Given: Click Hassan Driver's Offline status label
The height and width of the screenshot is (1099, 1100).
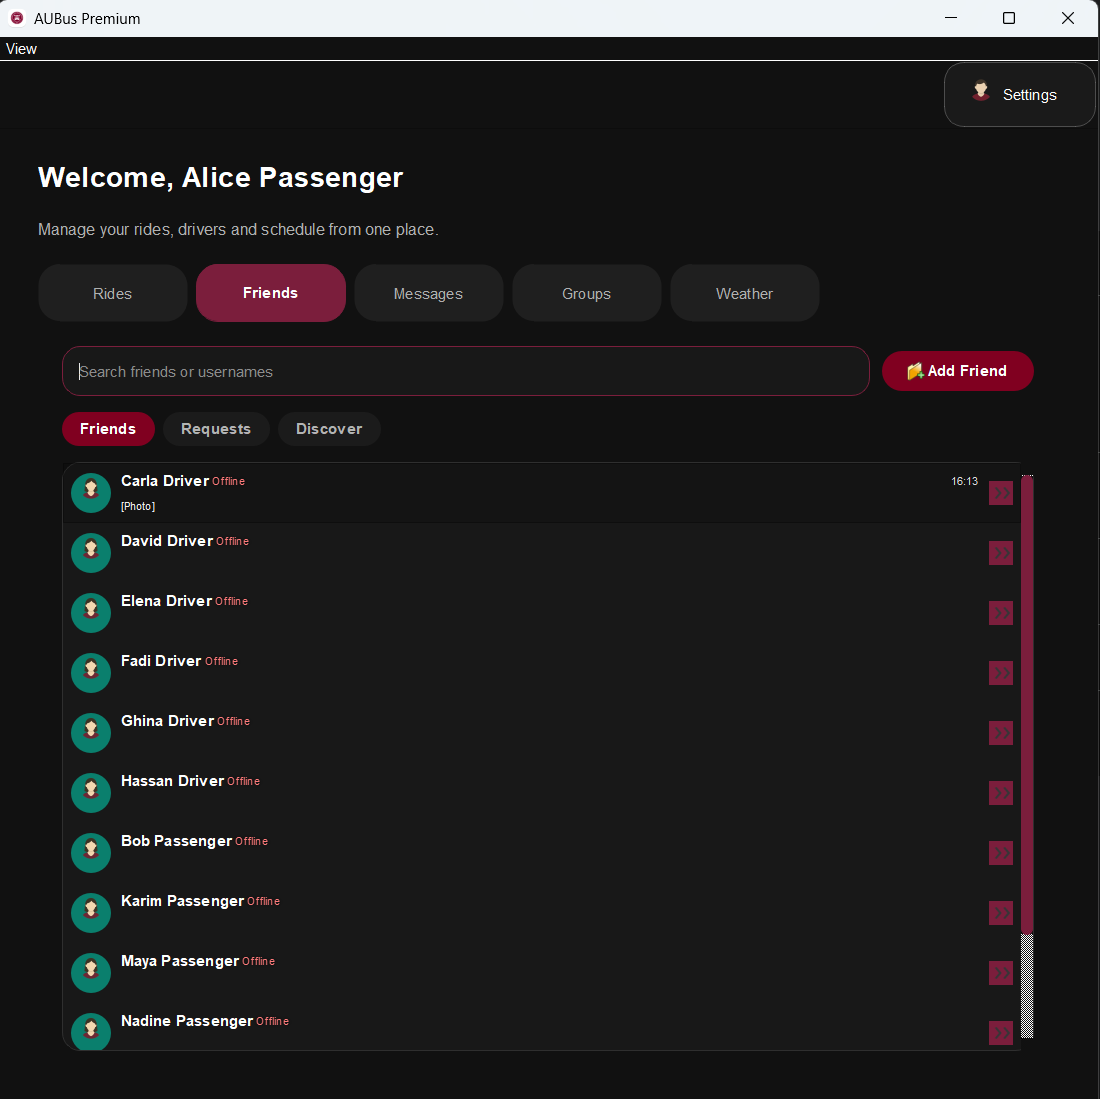Looking at the screenshot, I should 243,781.
